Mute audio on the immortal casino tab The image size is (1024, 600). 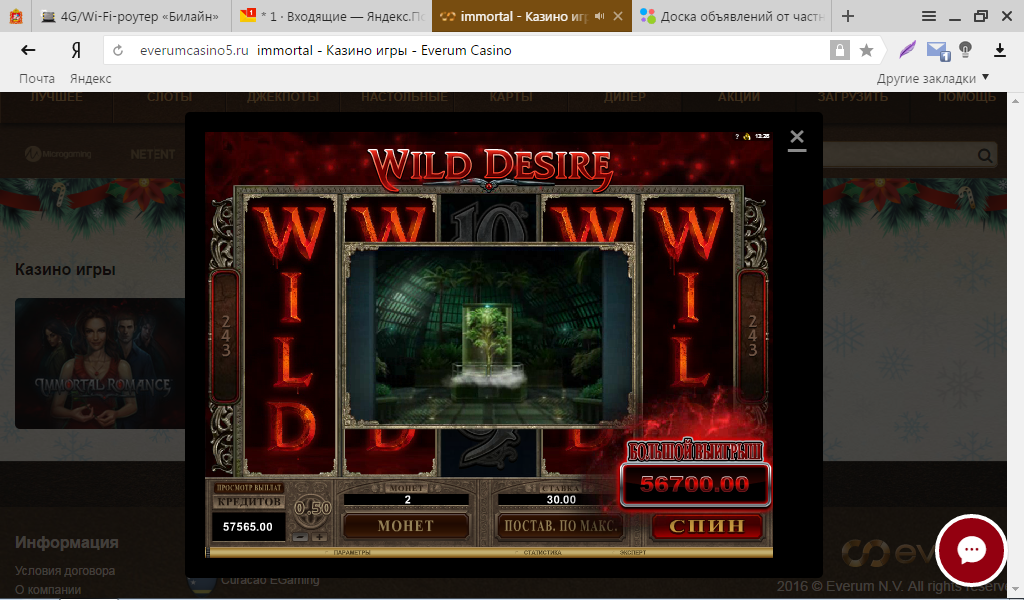tap(600, 16)
